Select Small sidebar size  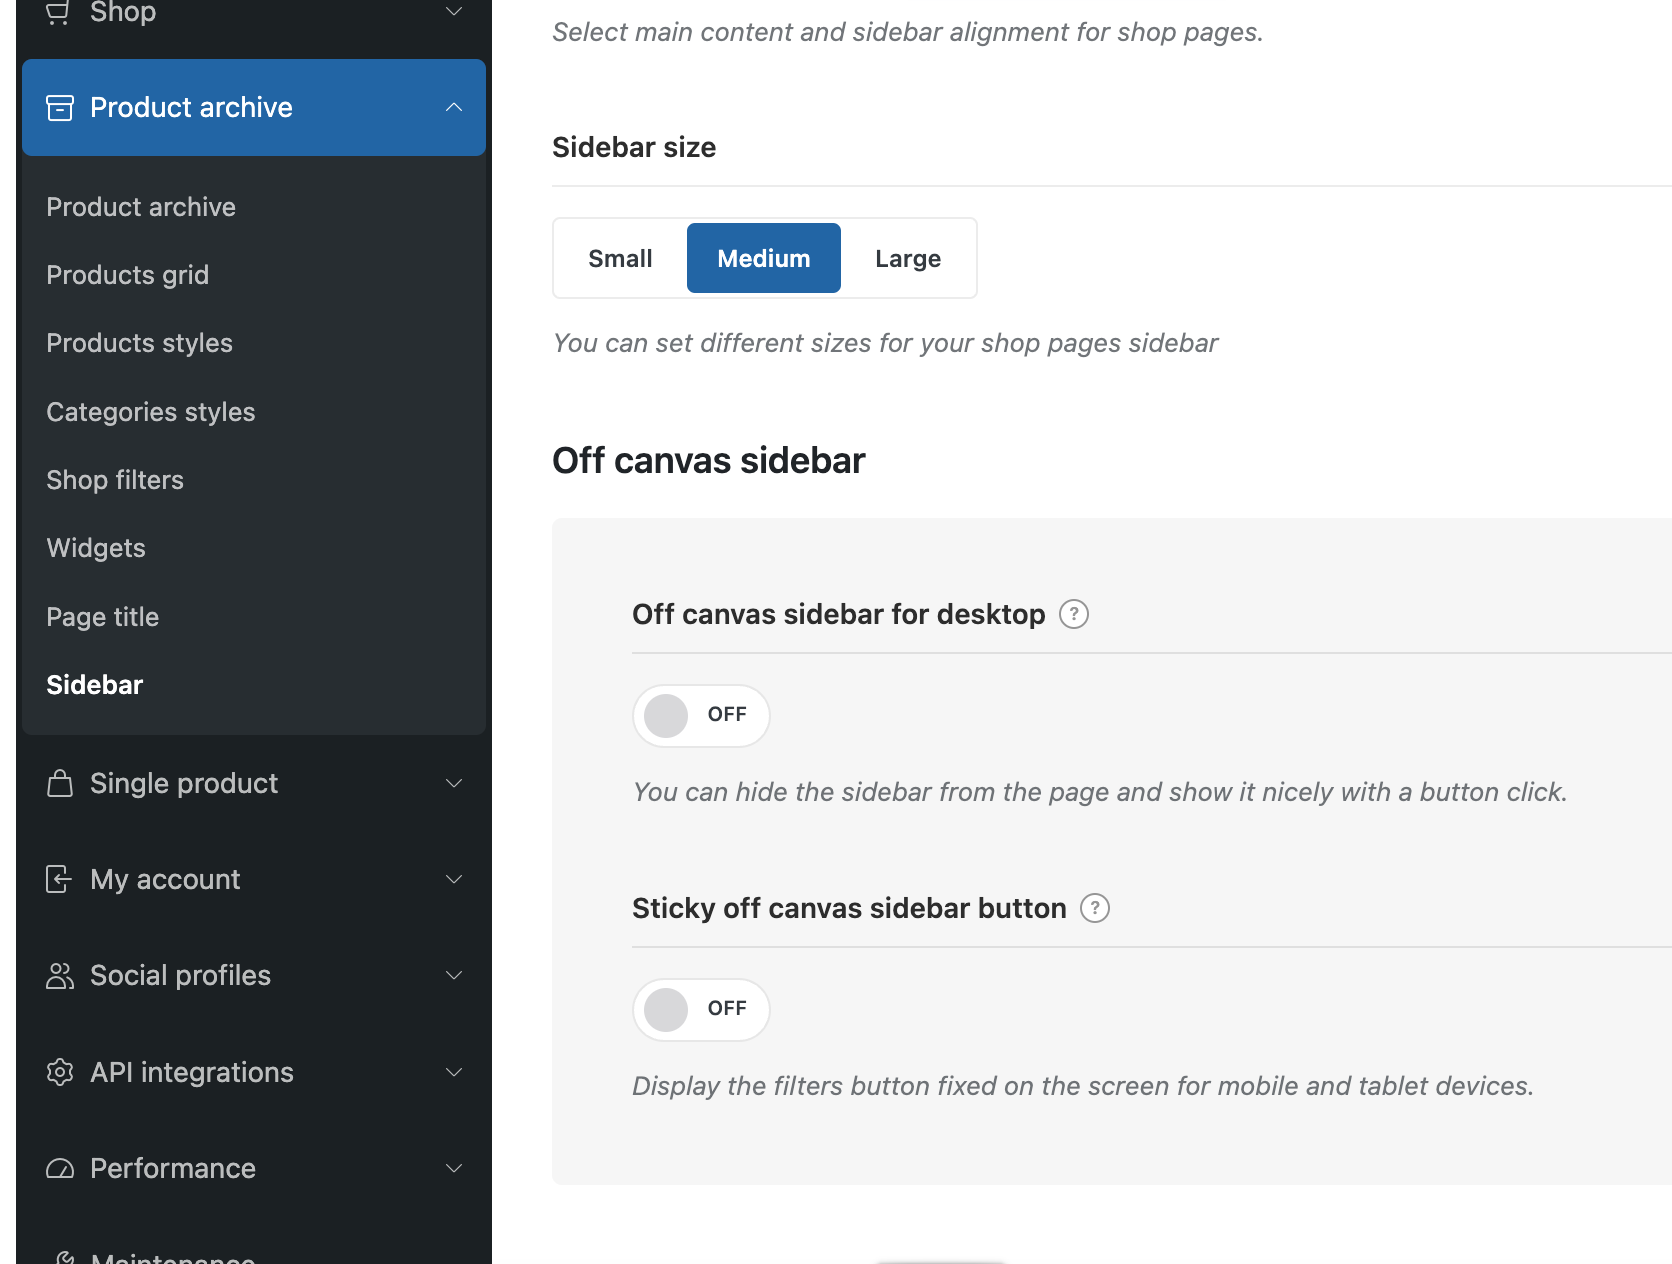[x=620, y=258]
